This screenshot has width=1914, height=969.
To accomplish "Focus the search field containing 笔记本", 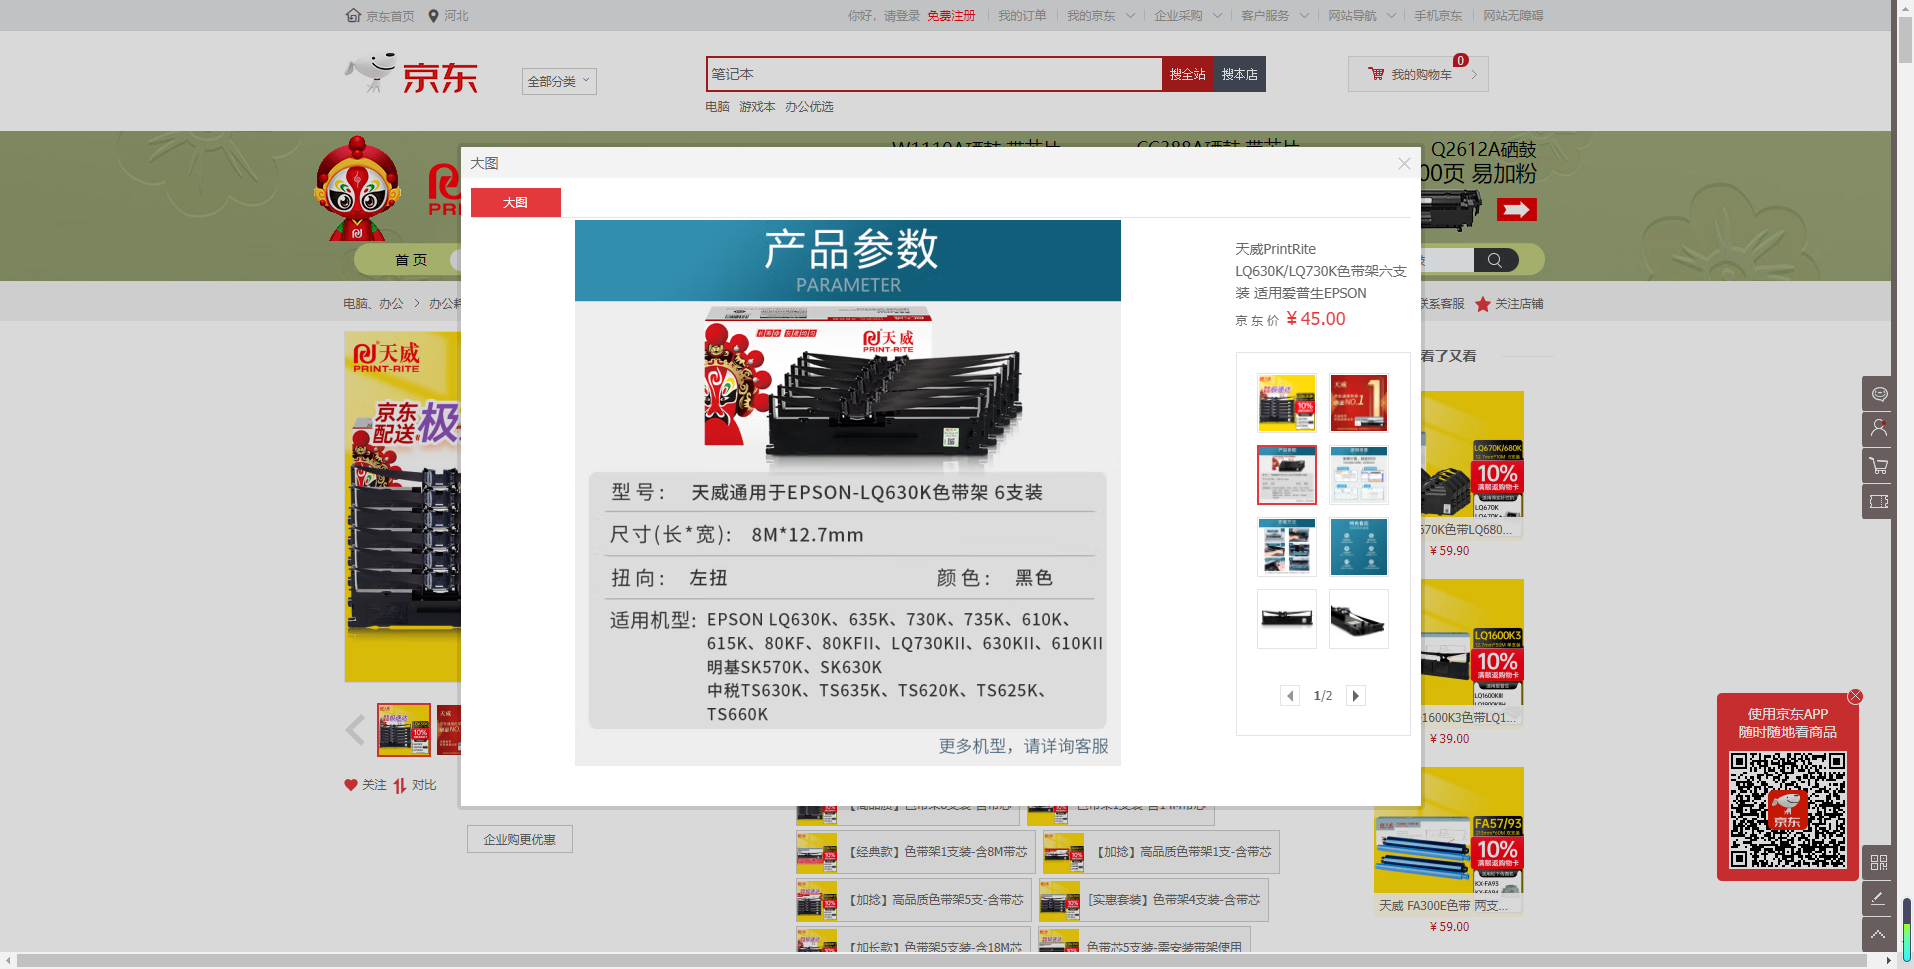I will pyautogui.click(x=934, y=74).
